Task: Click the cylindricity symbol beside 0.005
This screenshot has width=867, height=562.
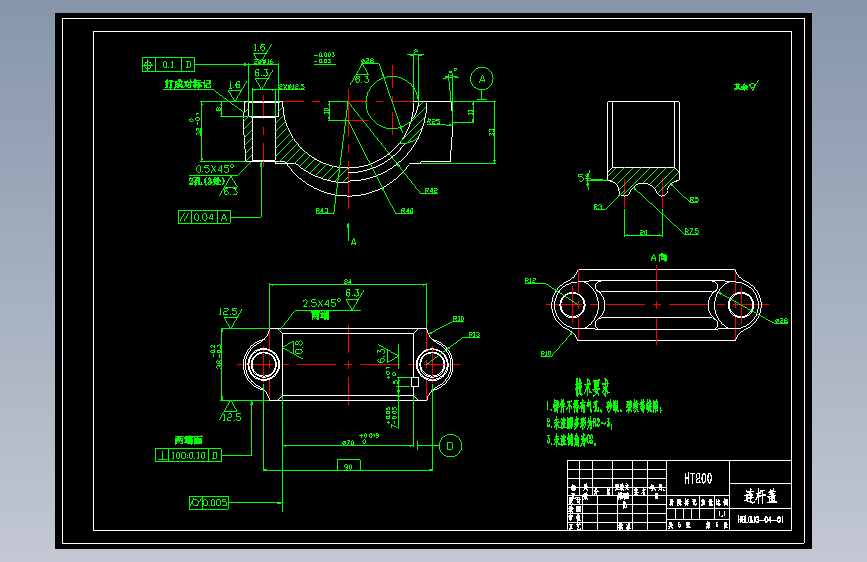Action: pos(196,503)
